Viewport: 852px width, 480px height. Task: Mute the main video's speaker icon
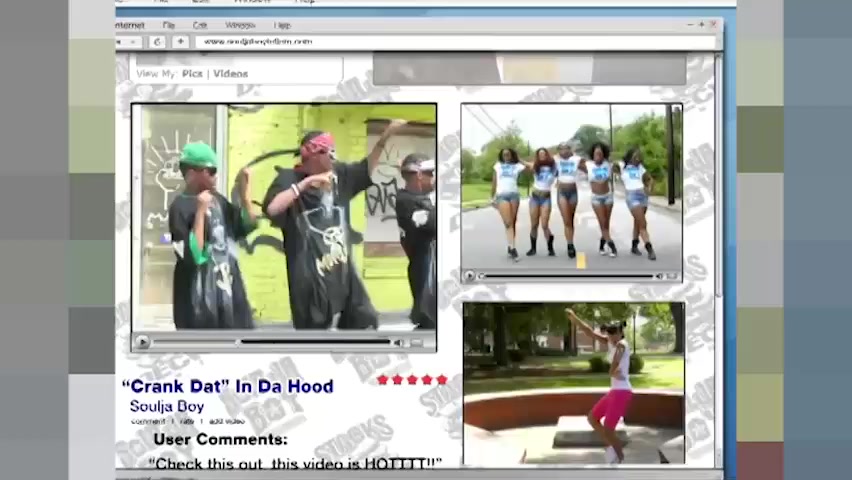tap(399, 342)
